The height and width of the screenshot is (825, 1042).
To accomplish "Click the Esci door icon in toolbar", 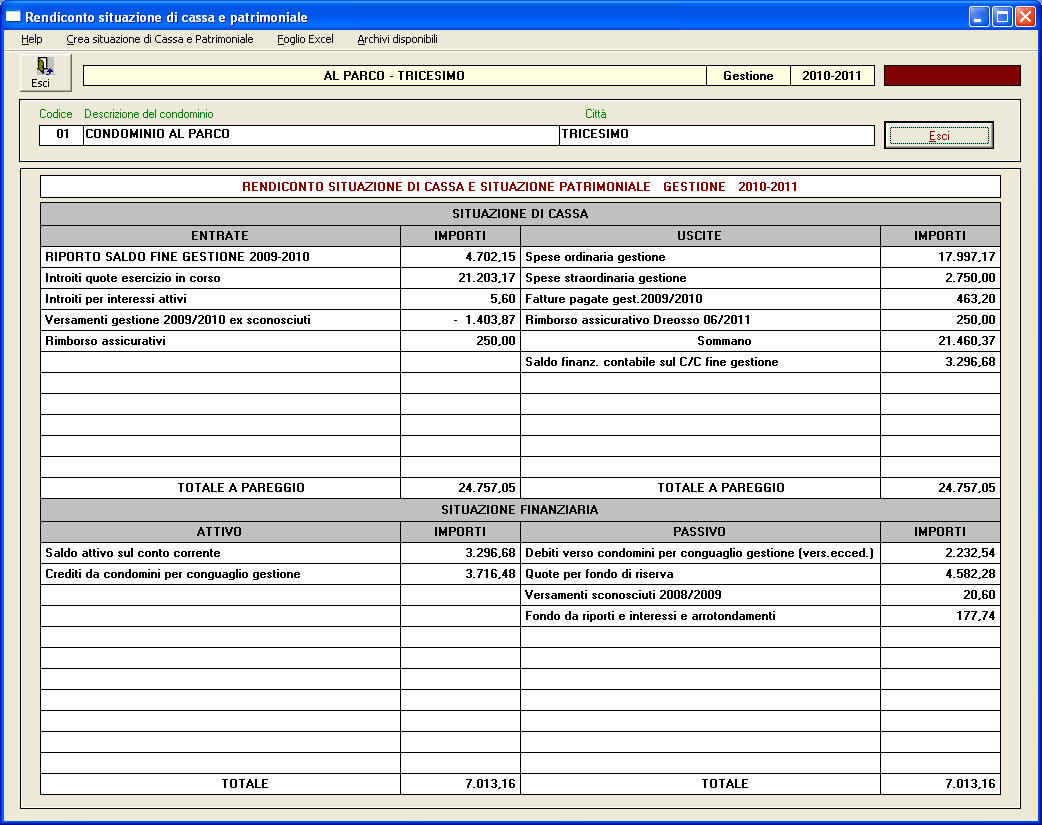I will pyautogui.click(x=45, y=72).
